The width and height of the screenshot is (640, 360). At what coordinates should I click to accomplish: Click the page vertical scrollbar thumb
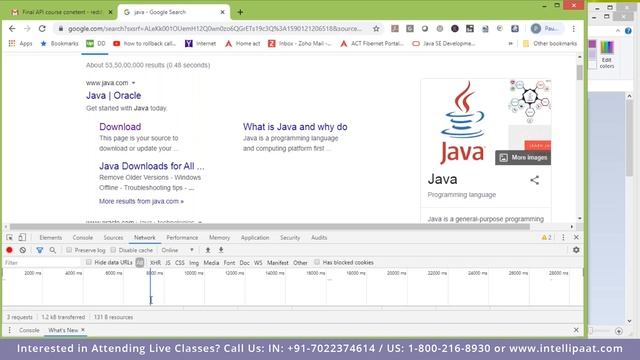[580, 73]
